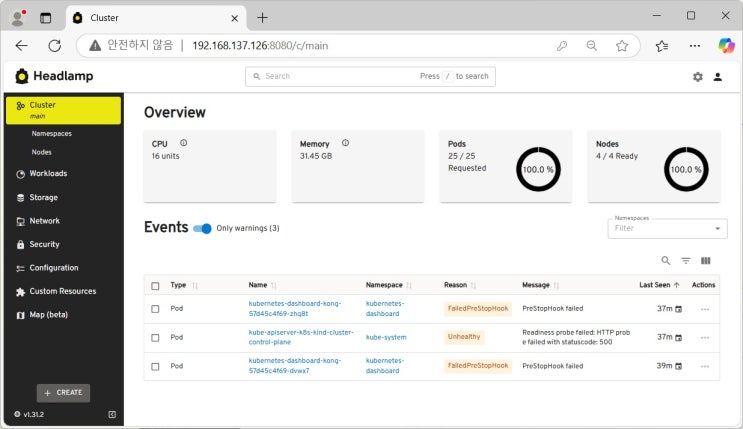Click Pods 100.0 % progress ring
Screen dimensions: 743x429
pos(538,169)
